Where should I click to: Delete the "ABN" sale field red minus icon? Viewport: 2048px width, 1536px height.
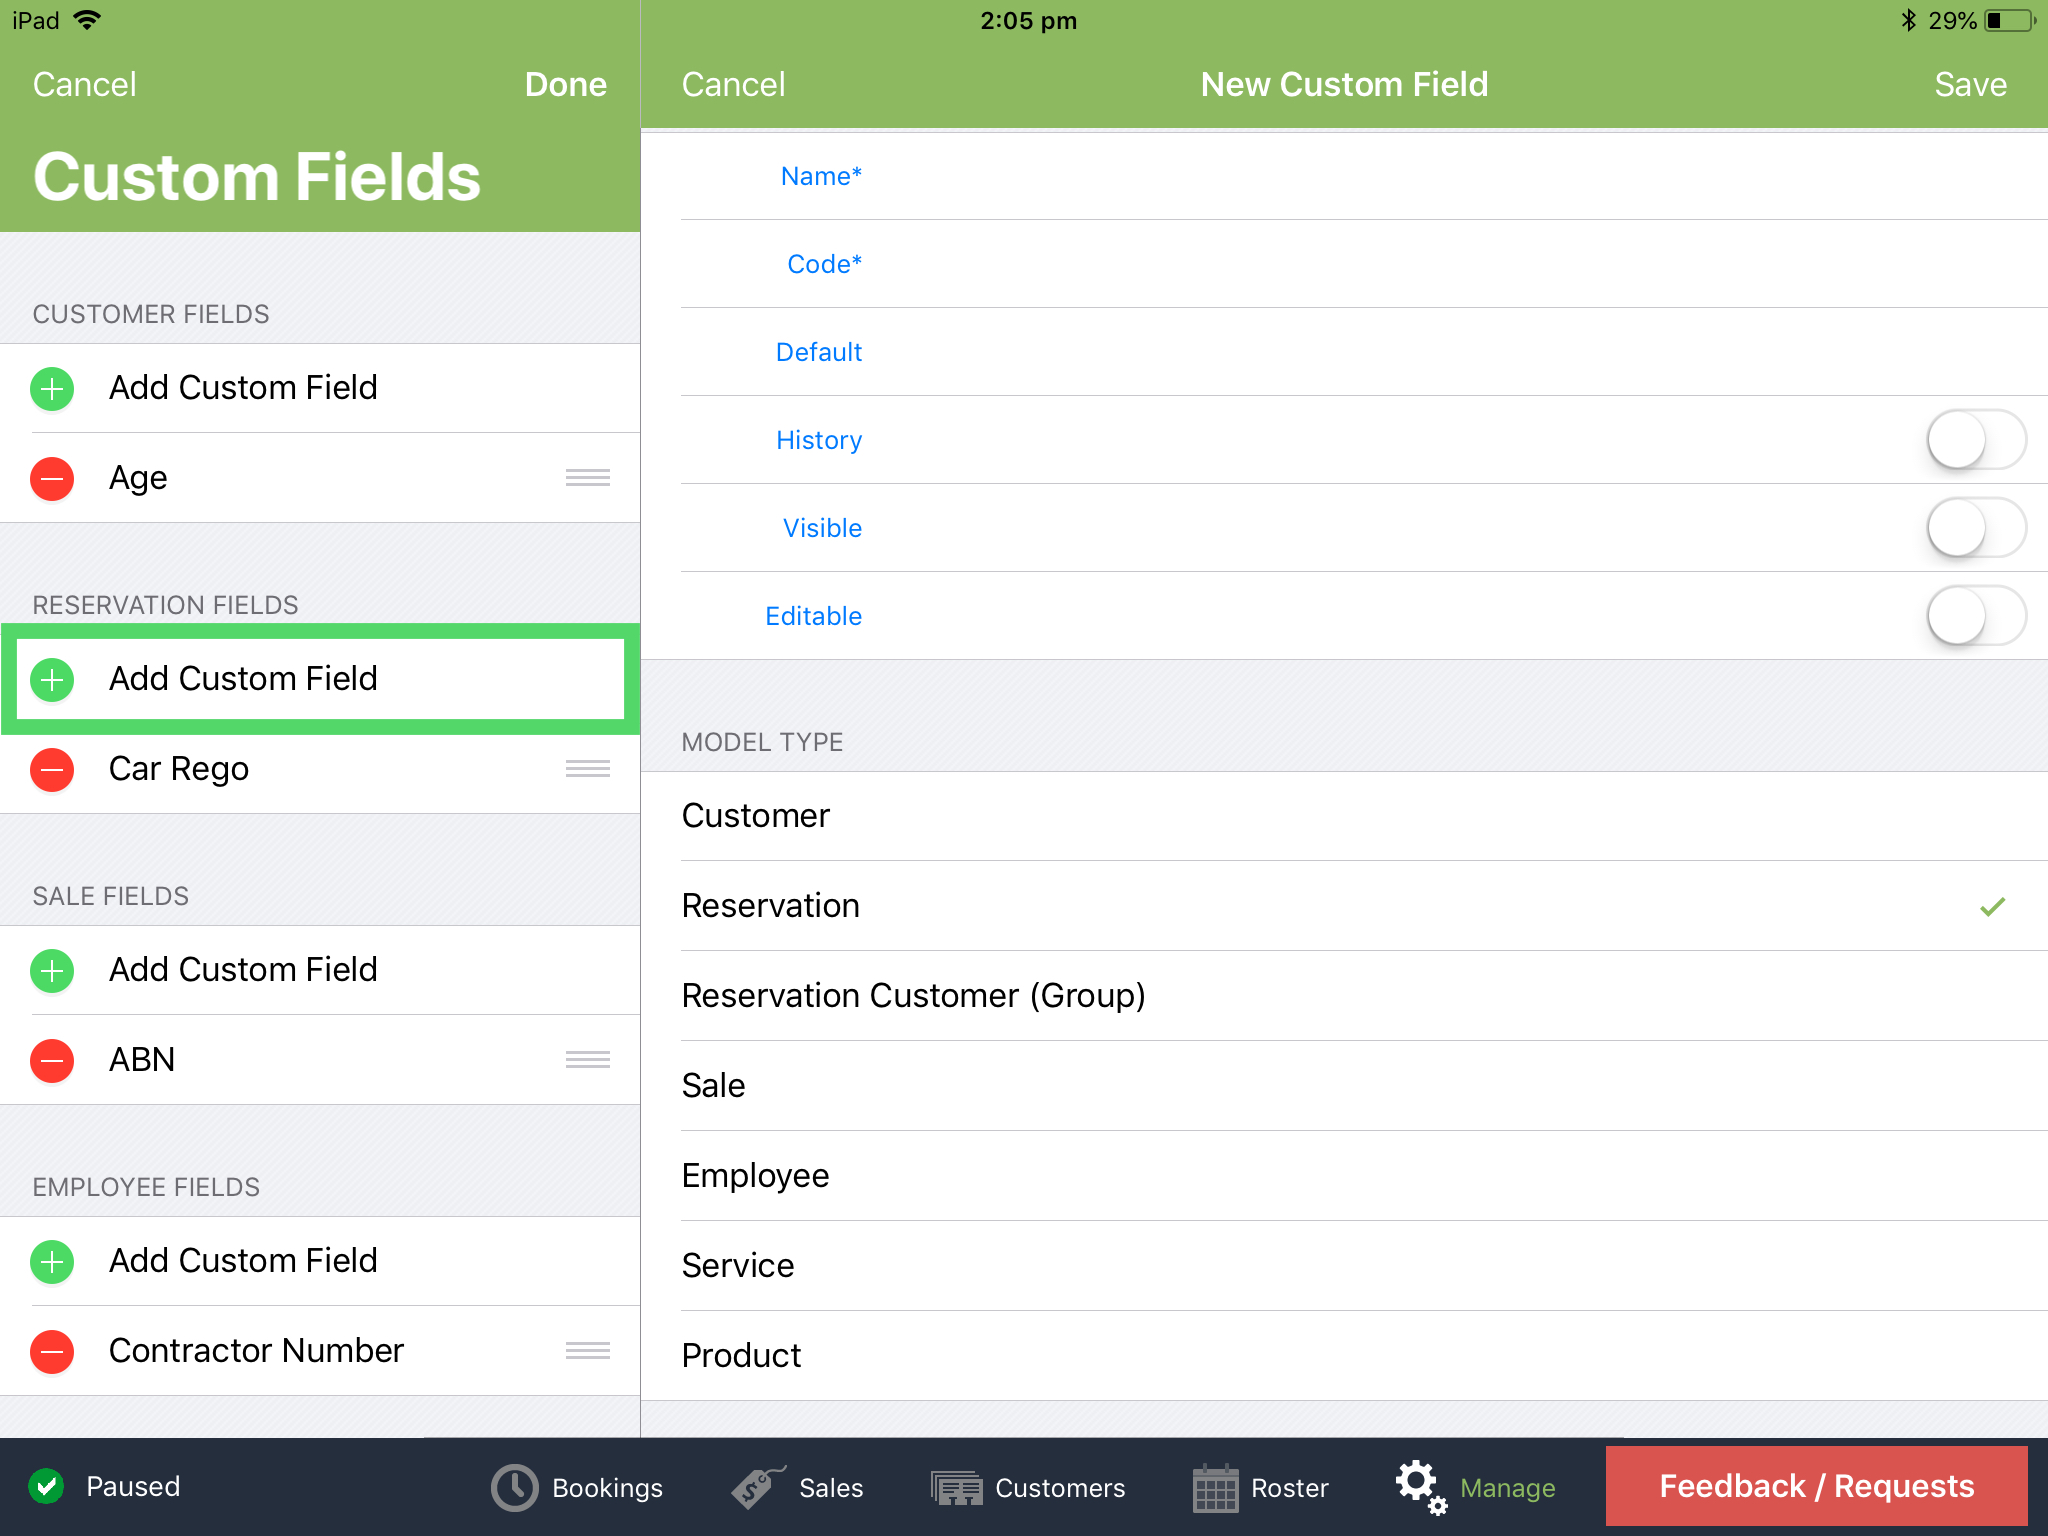[x=51, y=1060]
